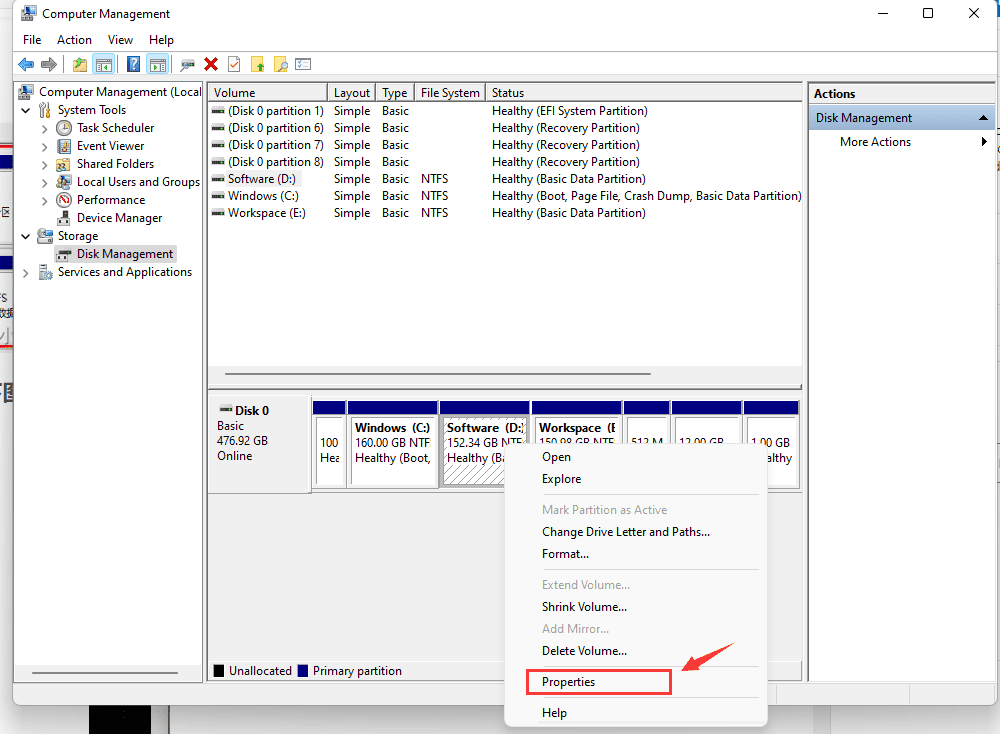Select Workspace (E:) row in volume list
Screen dimensions: 1000x734
point(266,213)
